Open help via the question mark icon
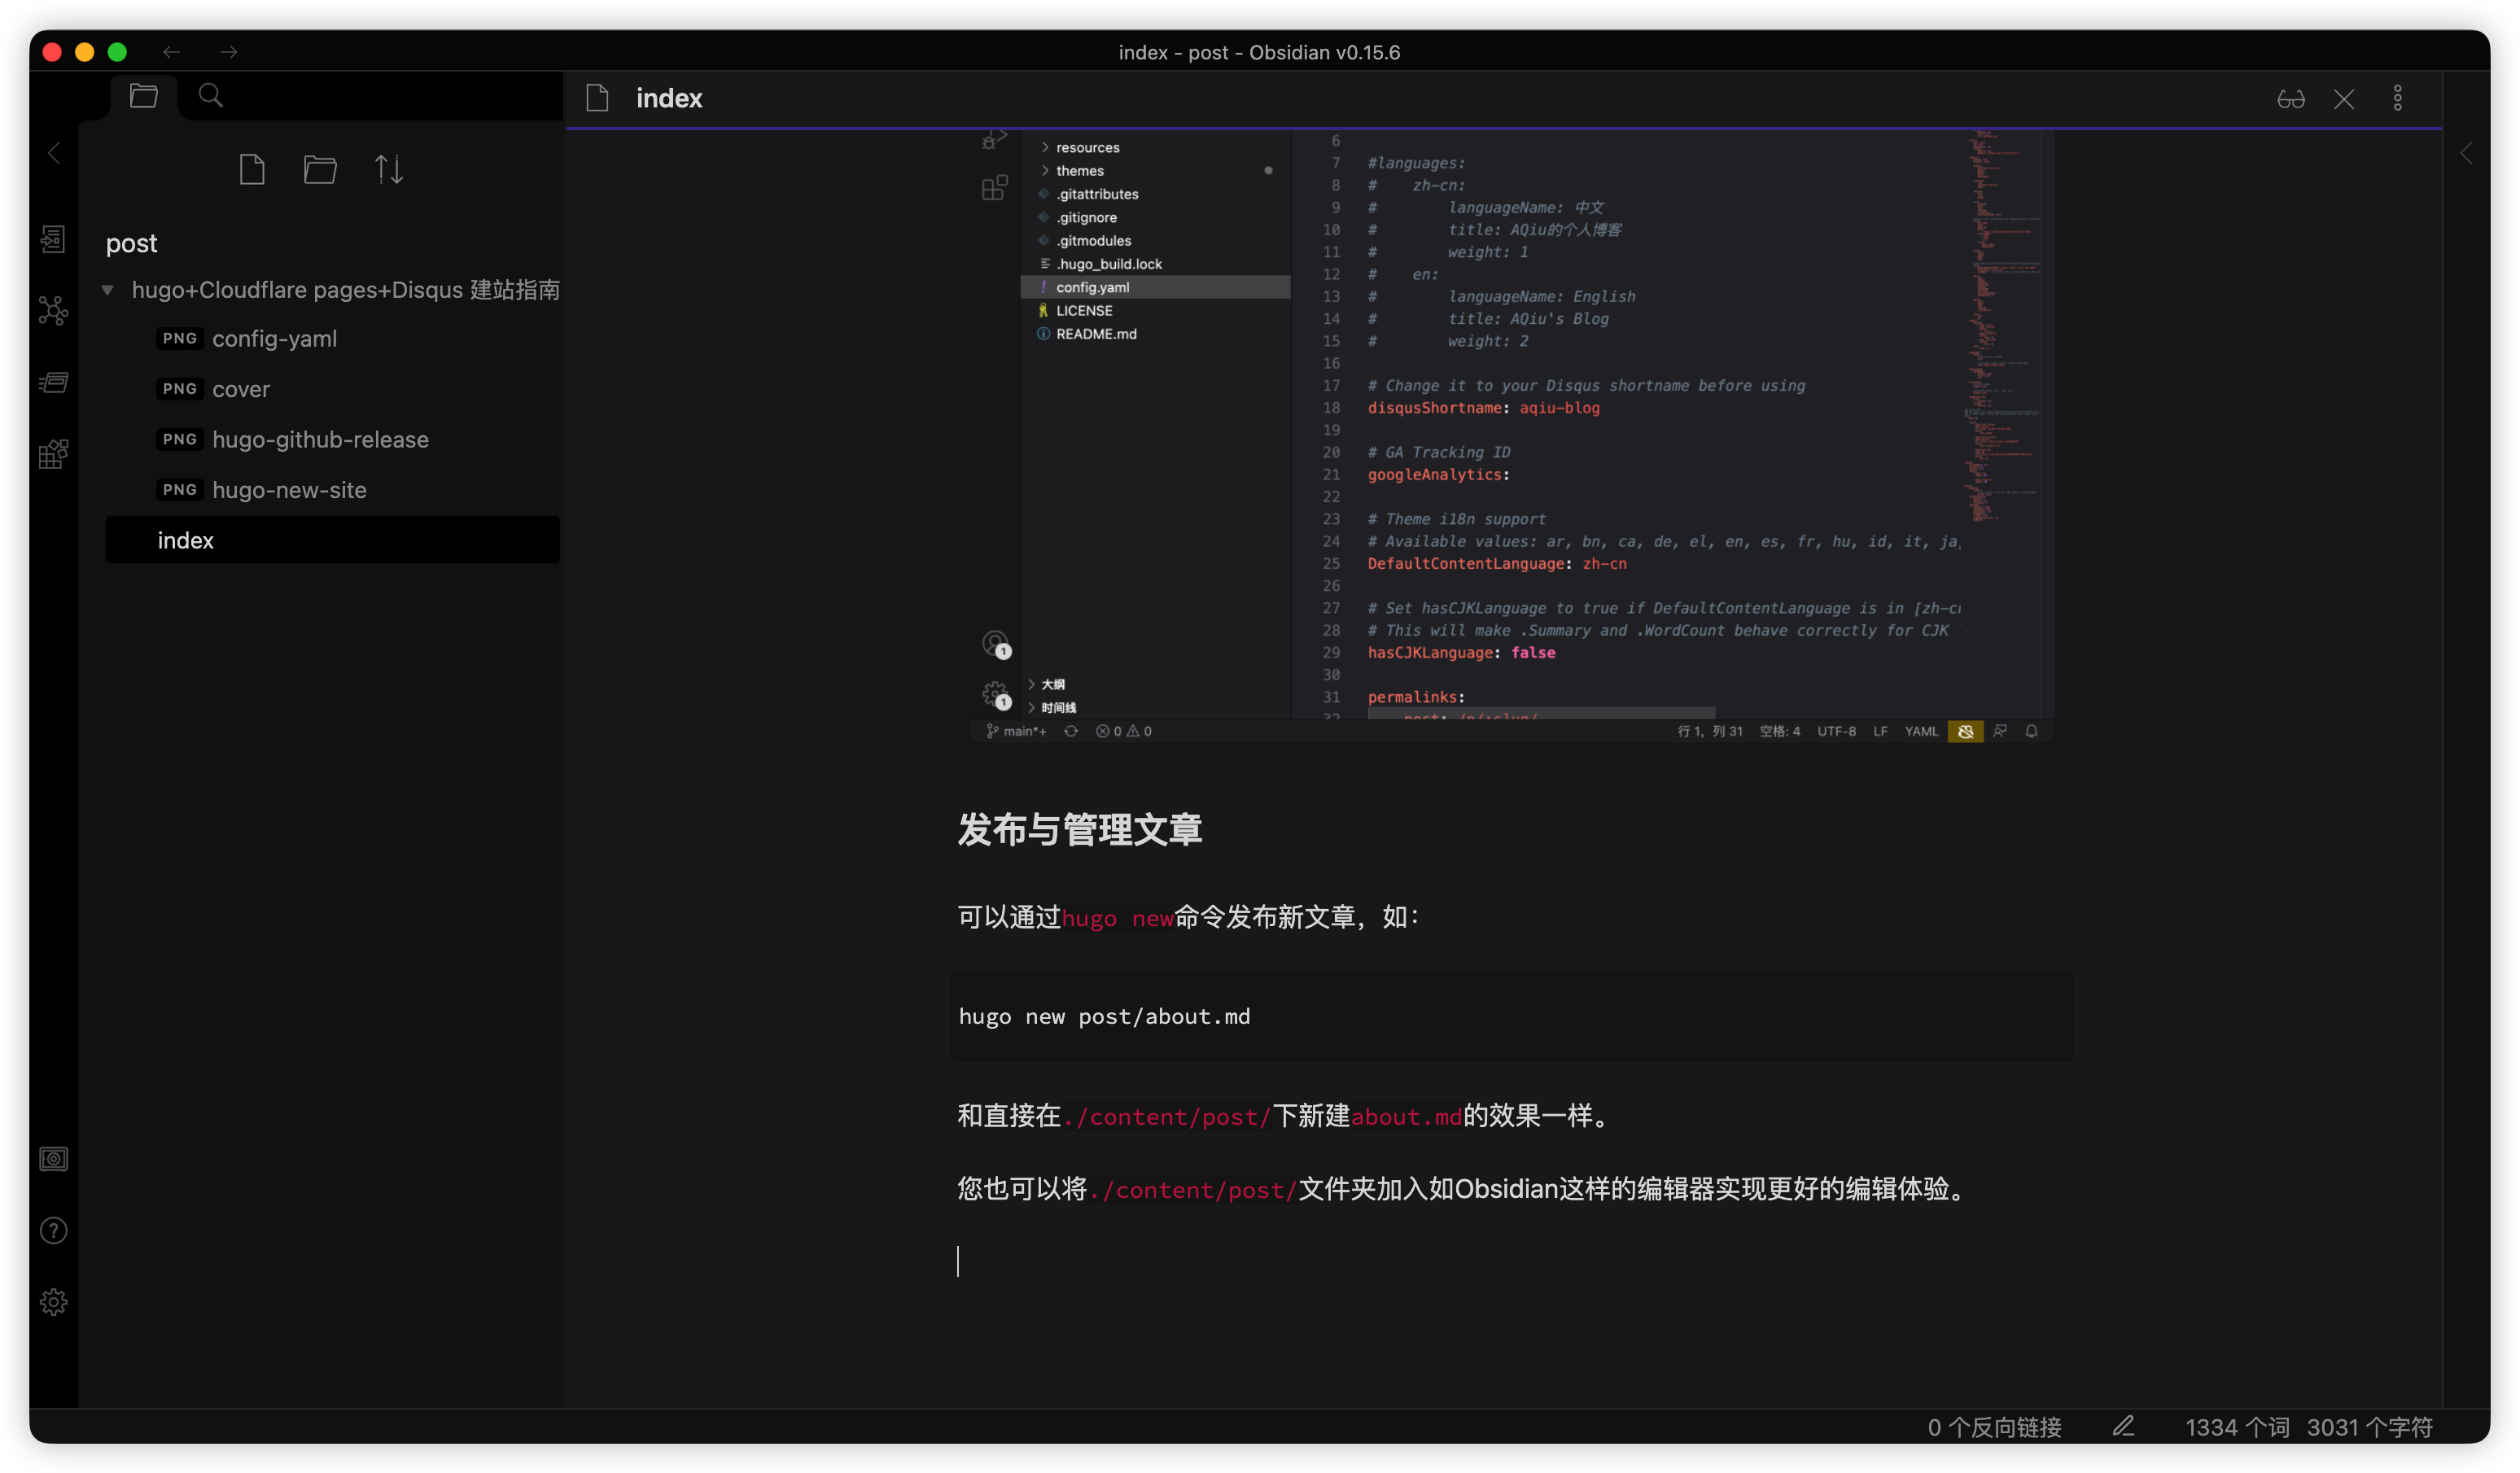Image resolution: width=2520 pixels, height=1473 pixels. (x=52, y=1230)
